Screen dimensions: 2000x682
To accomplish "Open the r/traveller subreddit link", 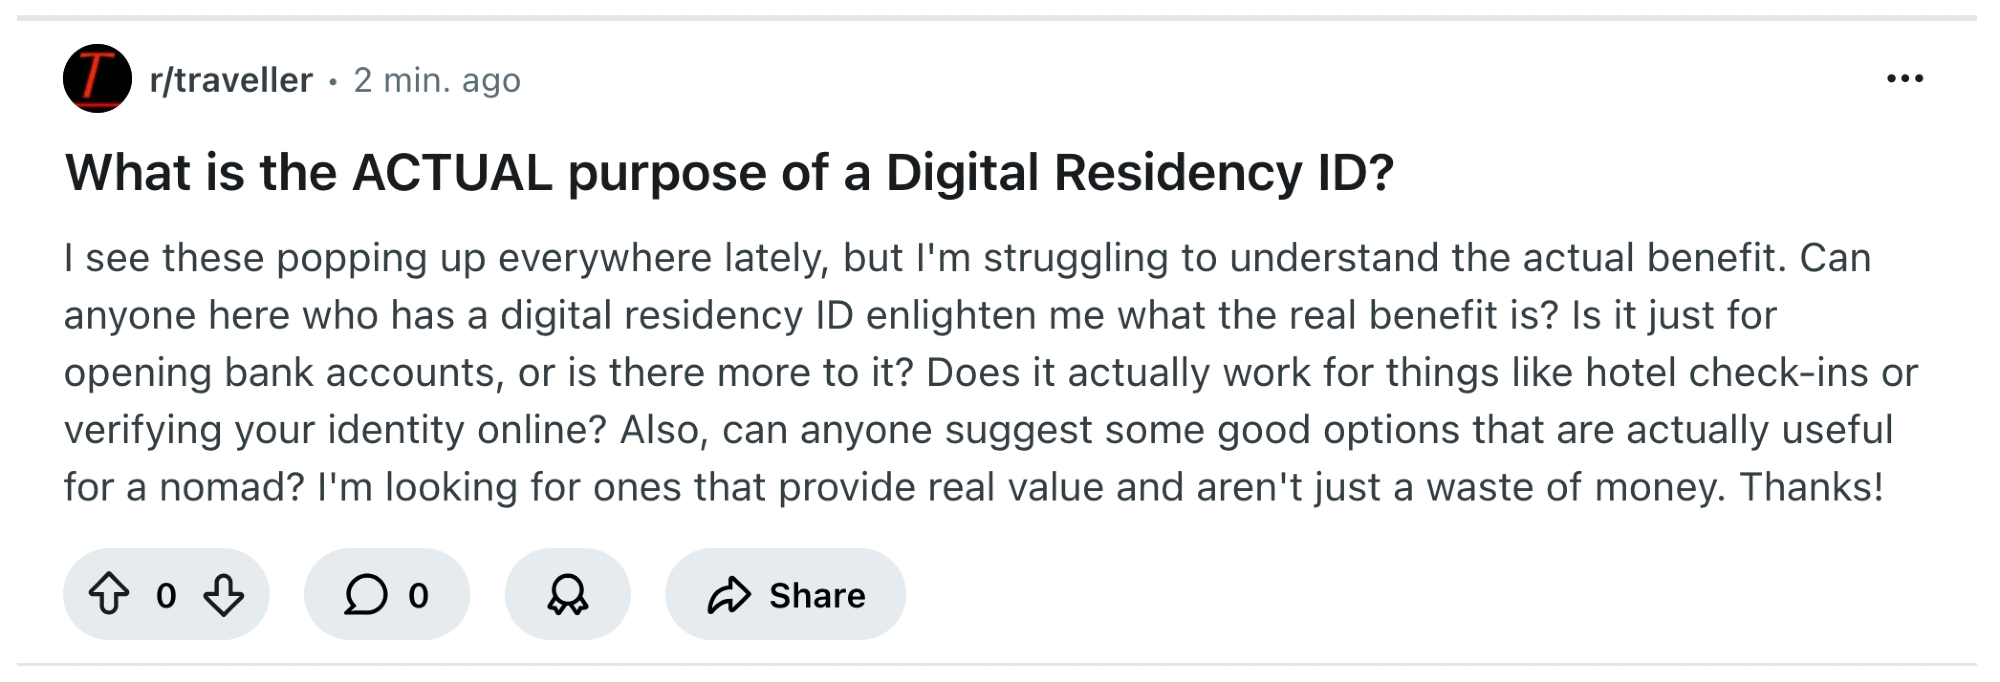I will click(231, 80).
